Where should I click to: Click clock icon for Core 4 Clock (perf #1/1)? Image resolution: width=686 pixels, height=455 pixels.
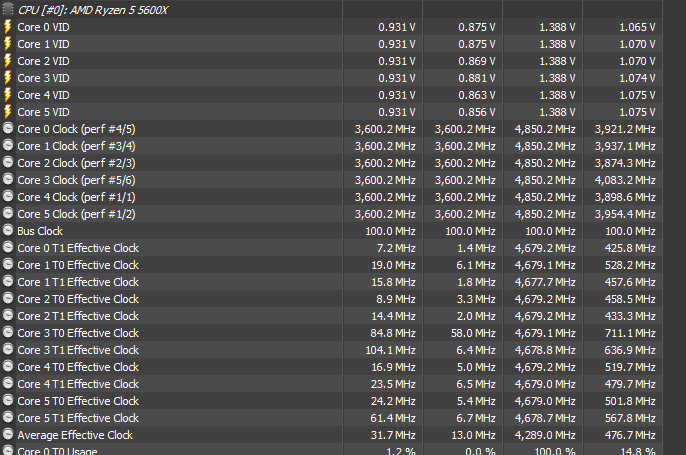point(8,196)
